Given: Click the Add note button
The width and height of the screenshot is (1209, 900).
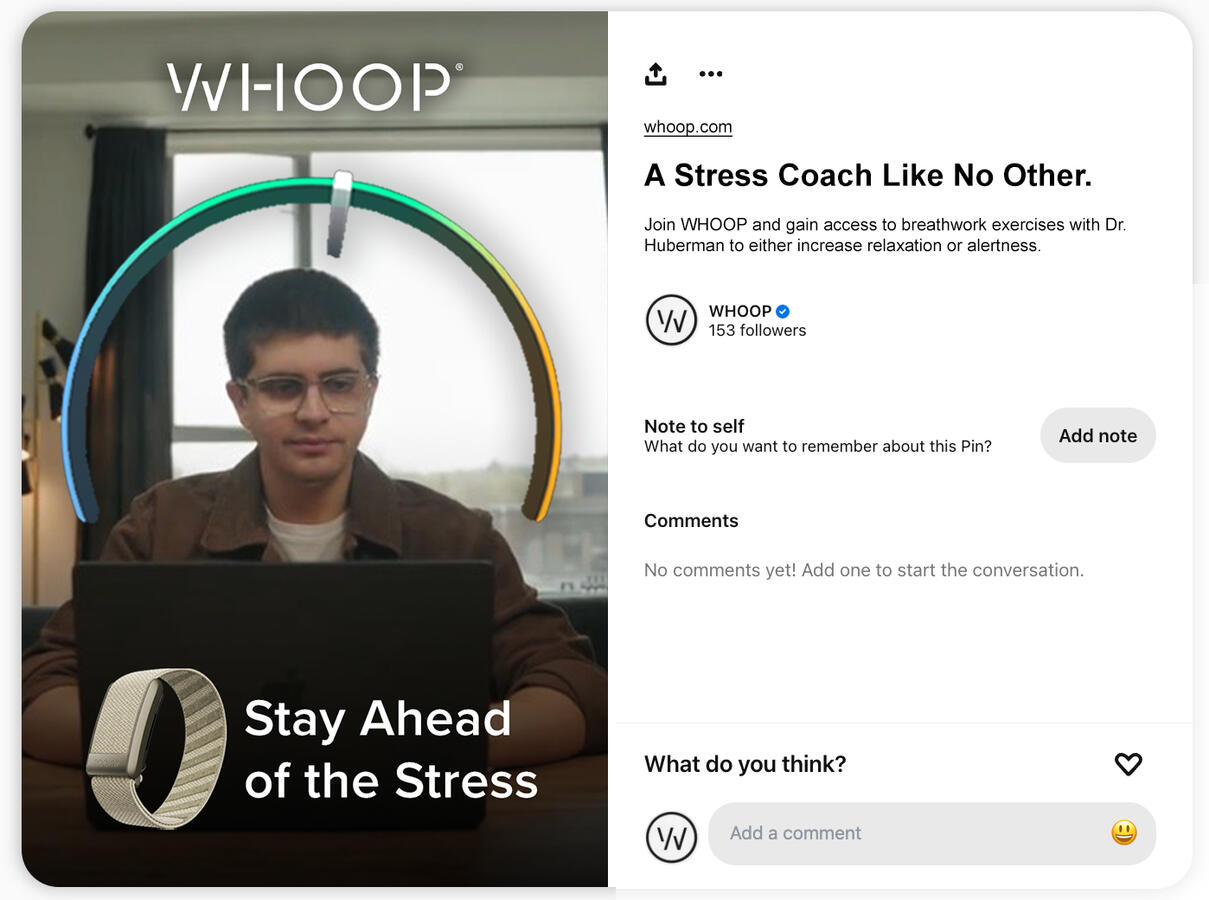Looking at the screenshot, I should pos(1098,435).
